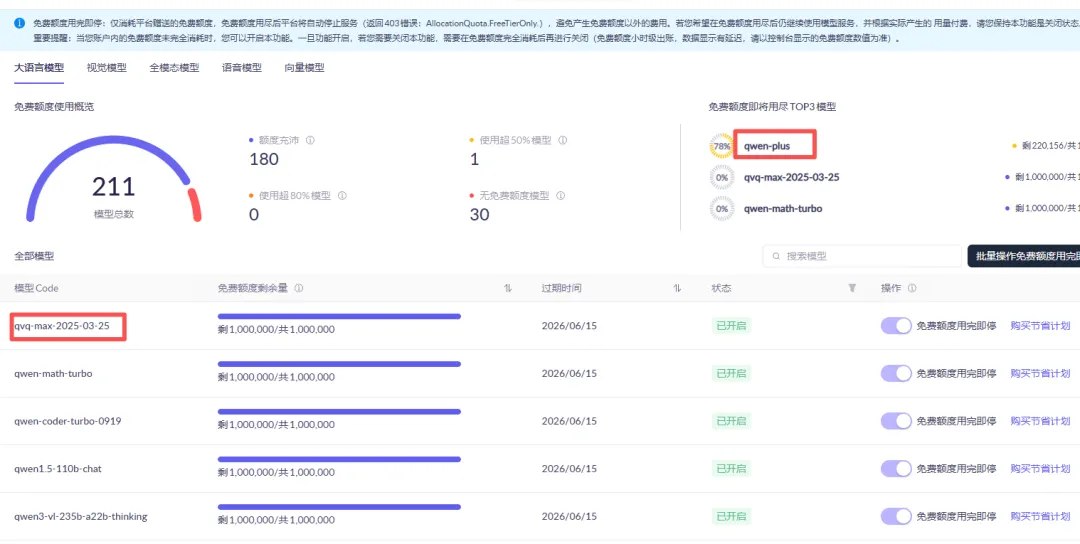The height and width of the screenshot is (544, 1080).
Task: Open info tooltip next to 使用超80%模型
Action: [x=342, y=196]
